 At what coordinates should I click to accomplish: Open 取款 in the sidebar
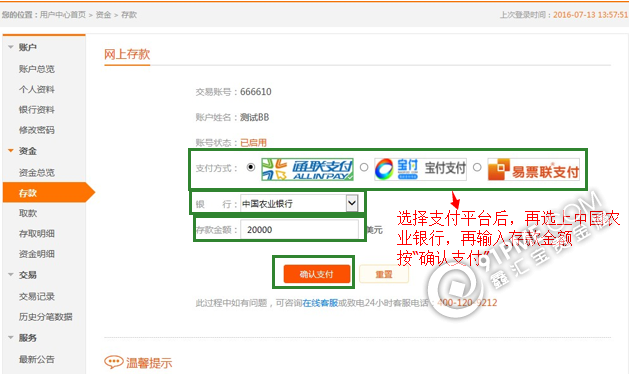click(x=28, y=213)
